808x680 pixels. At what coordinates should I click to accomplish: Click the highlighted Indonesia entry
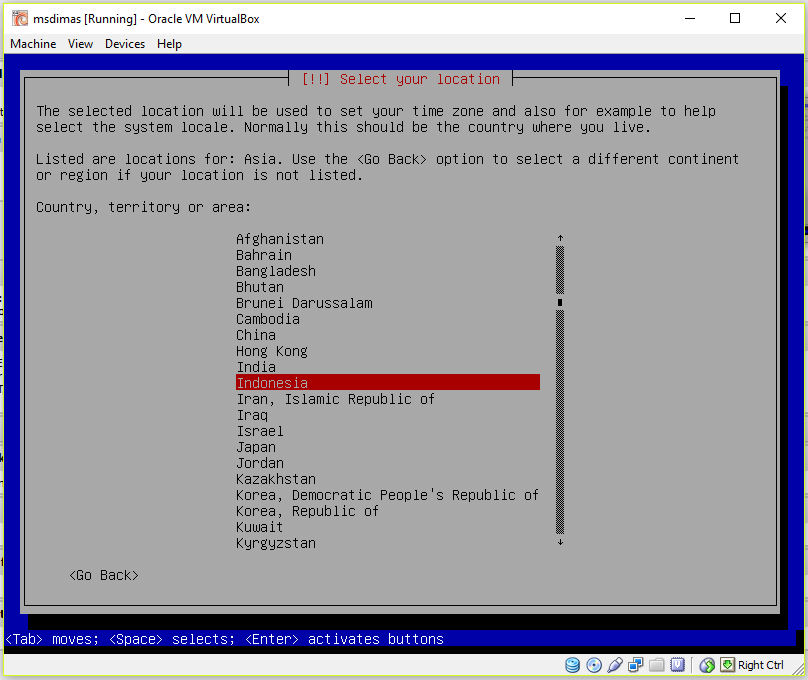[388, 382]
